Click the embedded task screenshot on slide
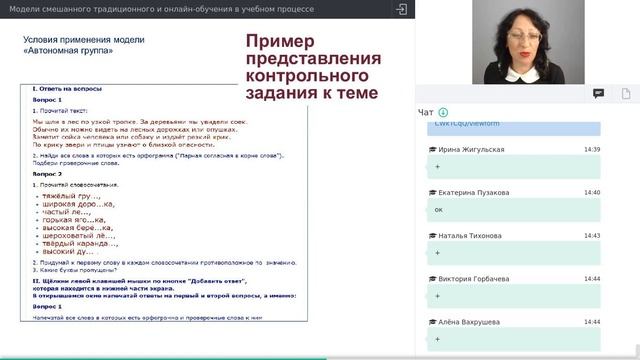This screenshot has height=360, width=640. point(164,203)
